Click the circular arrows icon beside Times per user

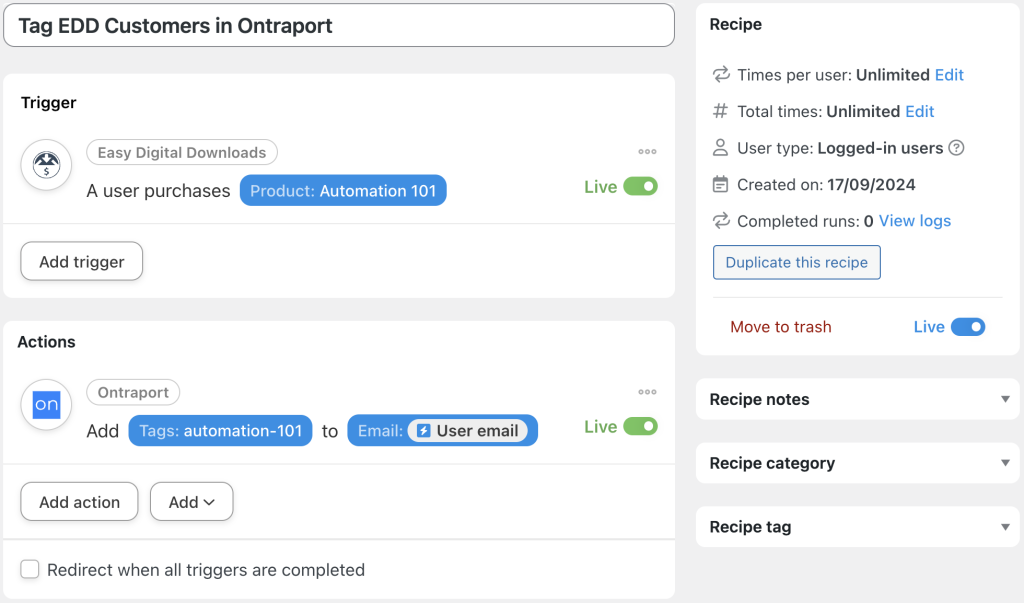(719, 74)
